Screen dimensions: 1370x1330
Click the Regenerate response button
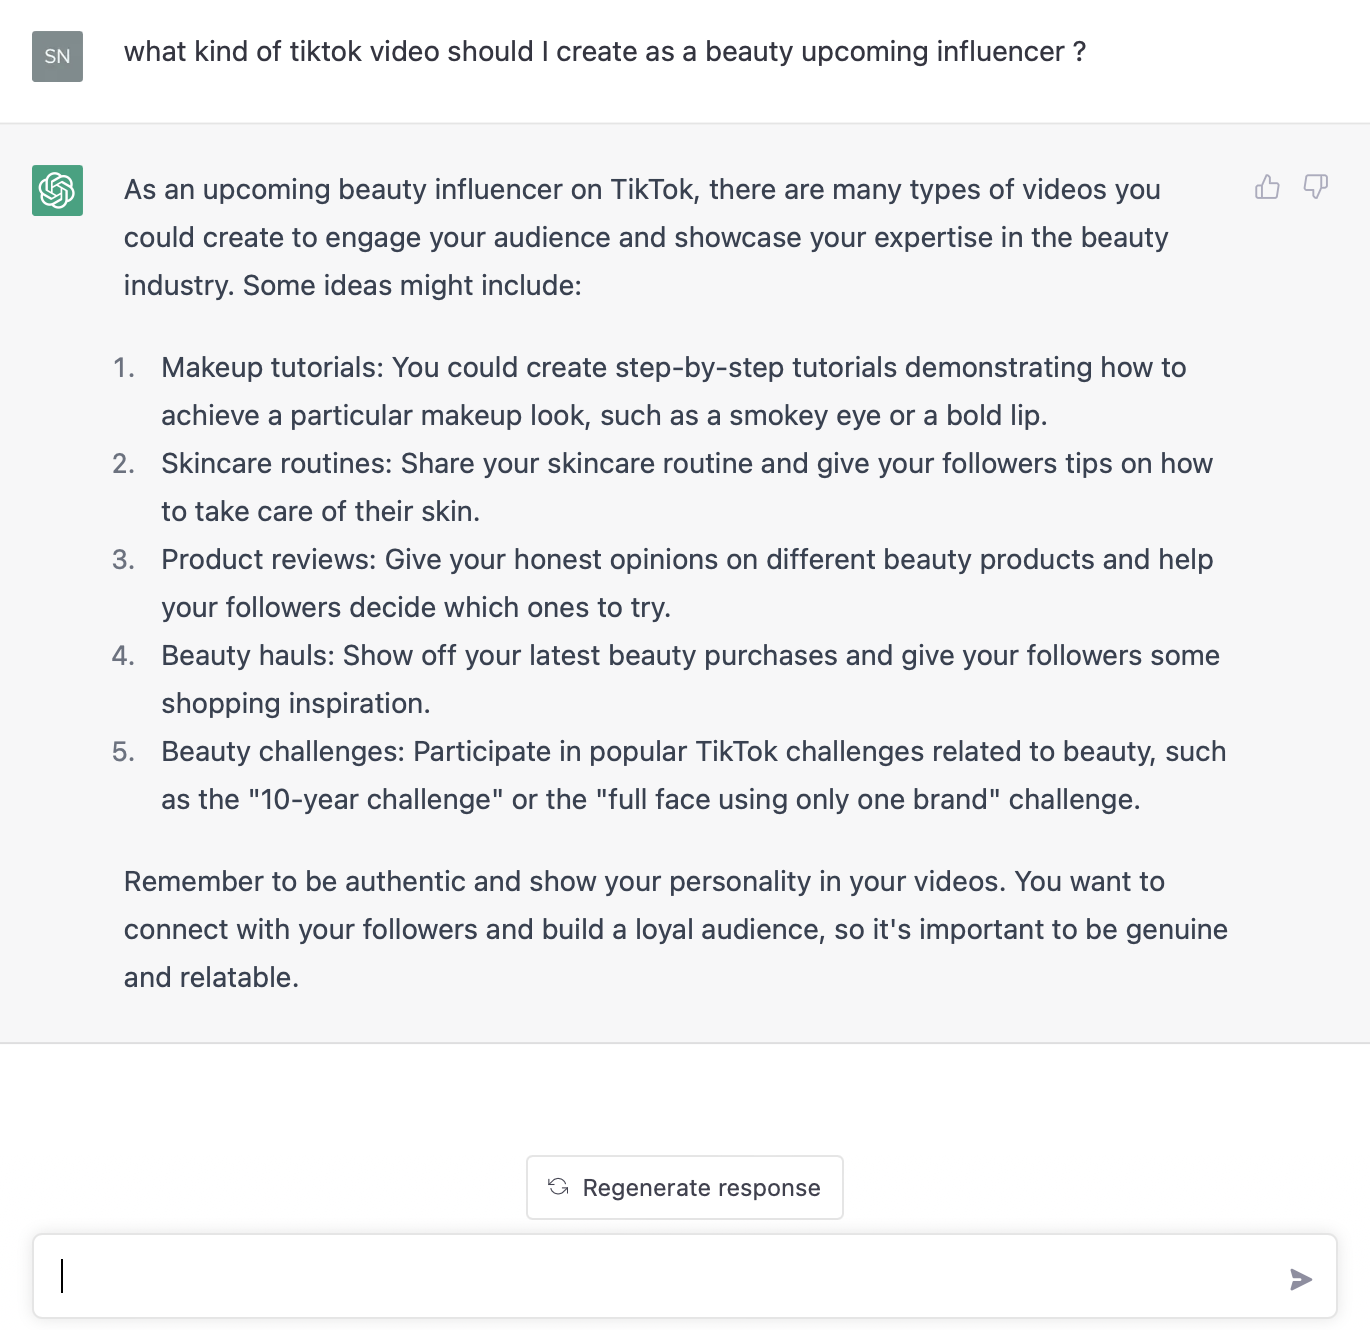(684, 1187)
